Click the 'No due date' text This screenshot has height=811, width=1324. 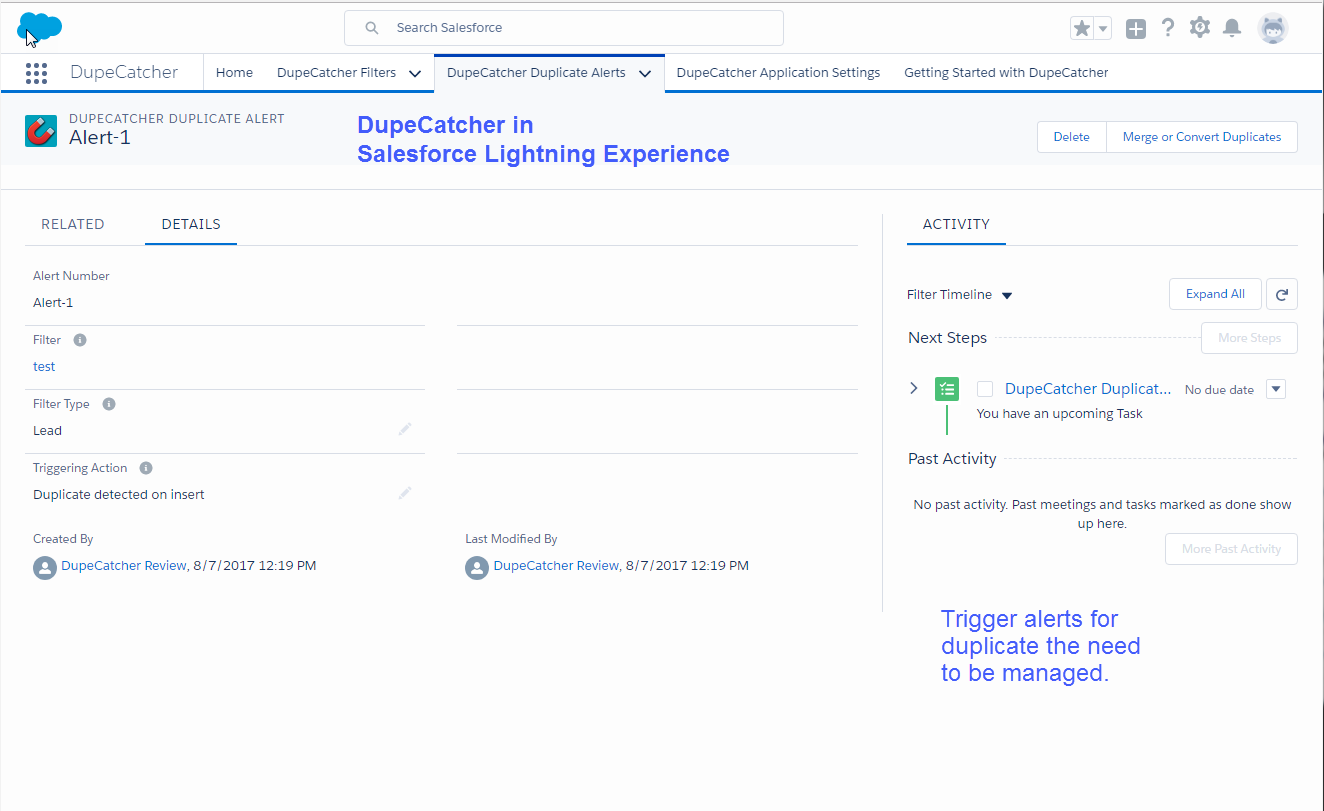pos(1219,390)
